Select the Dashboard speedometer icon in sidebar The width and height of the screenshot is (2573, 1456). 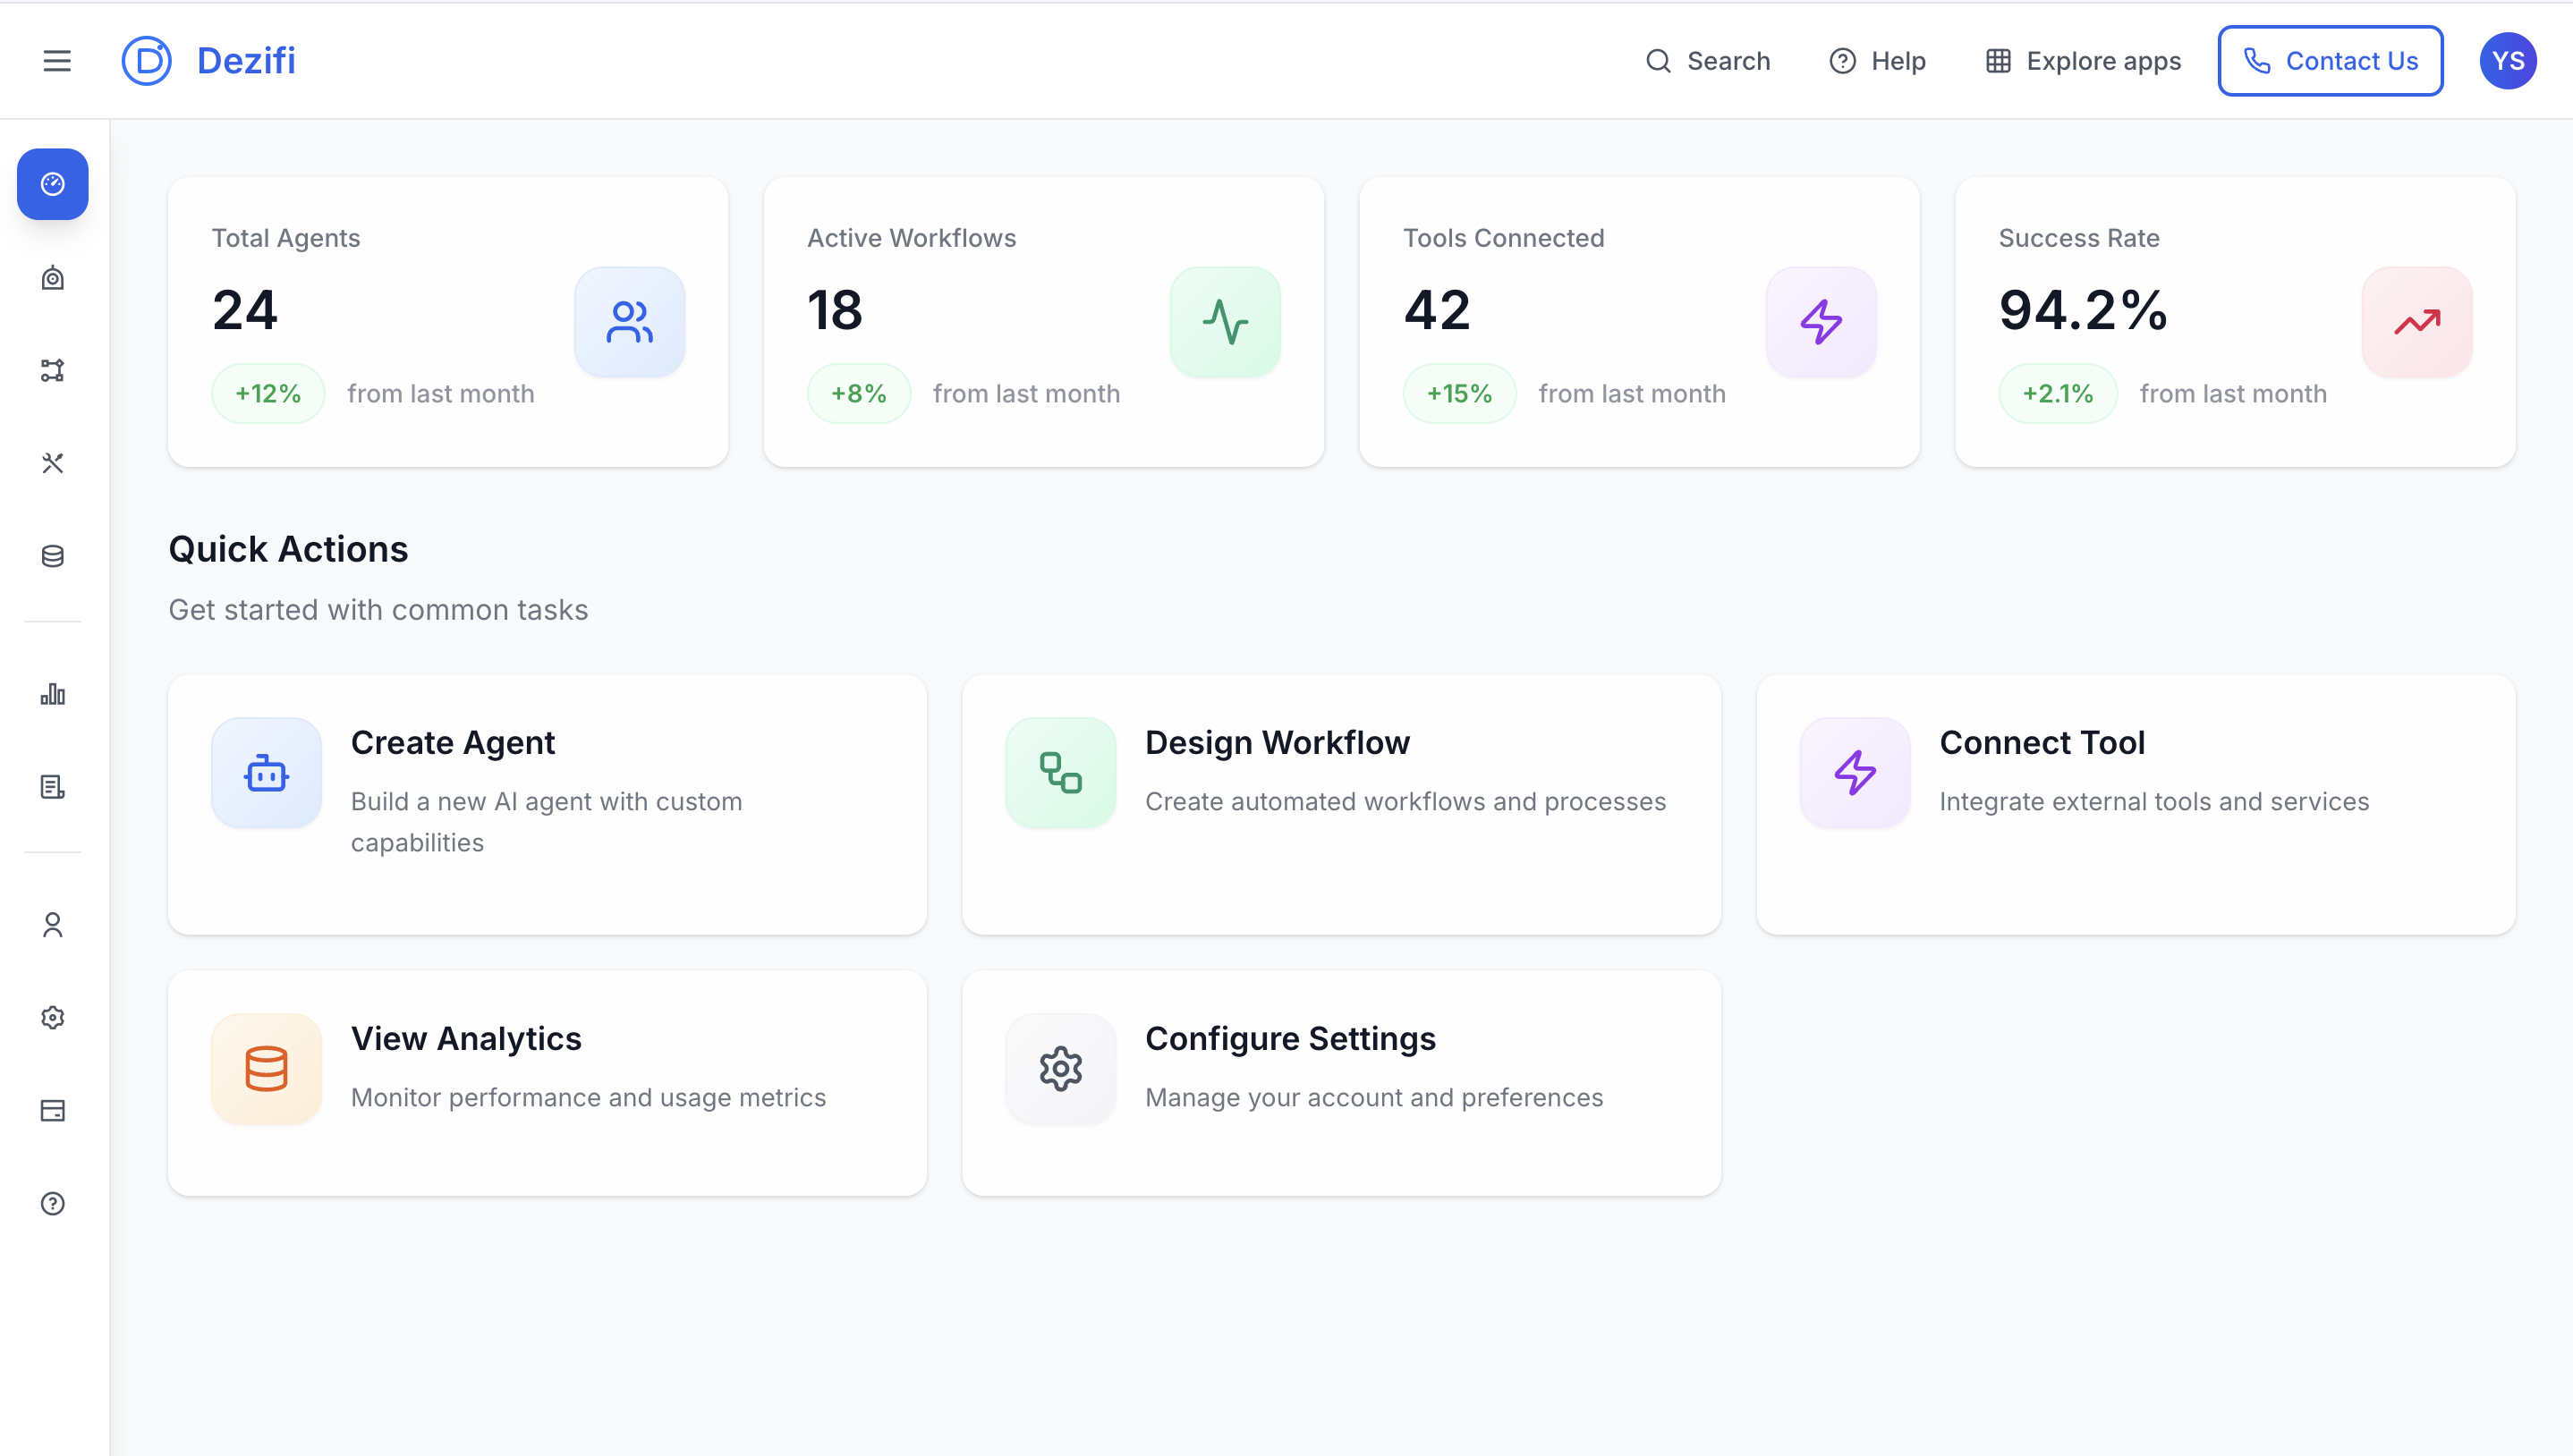coord(52,184)
